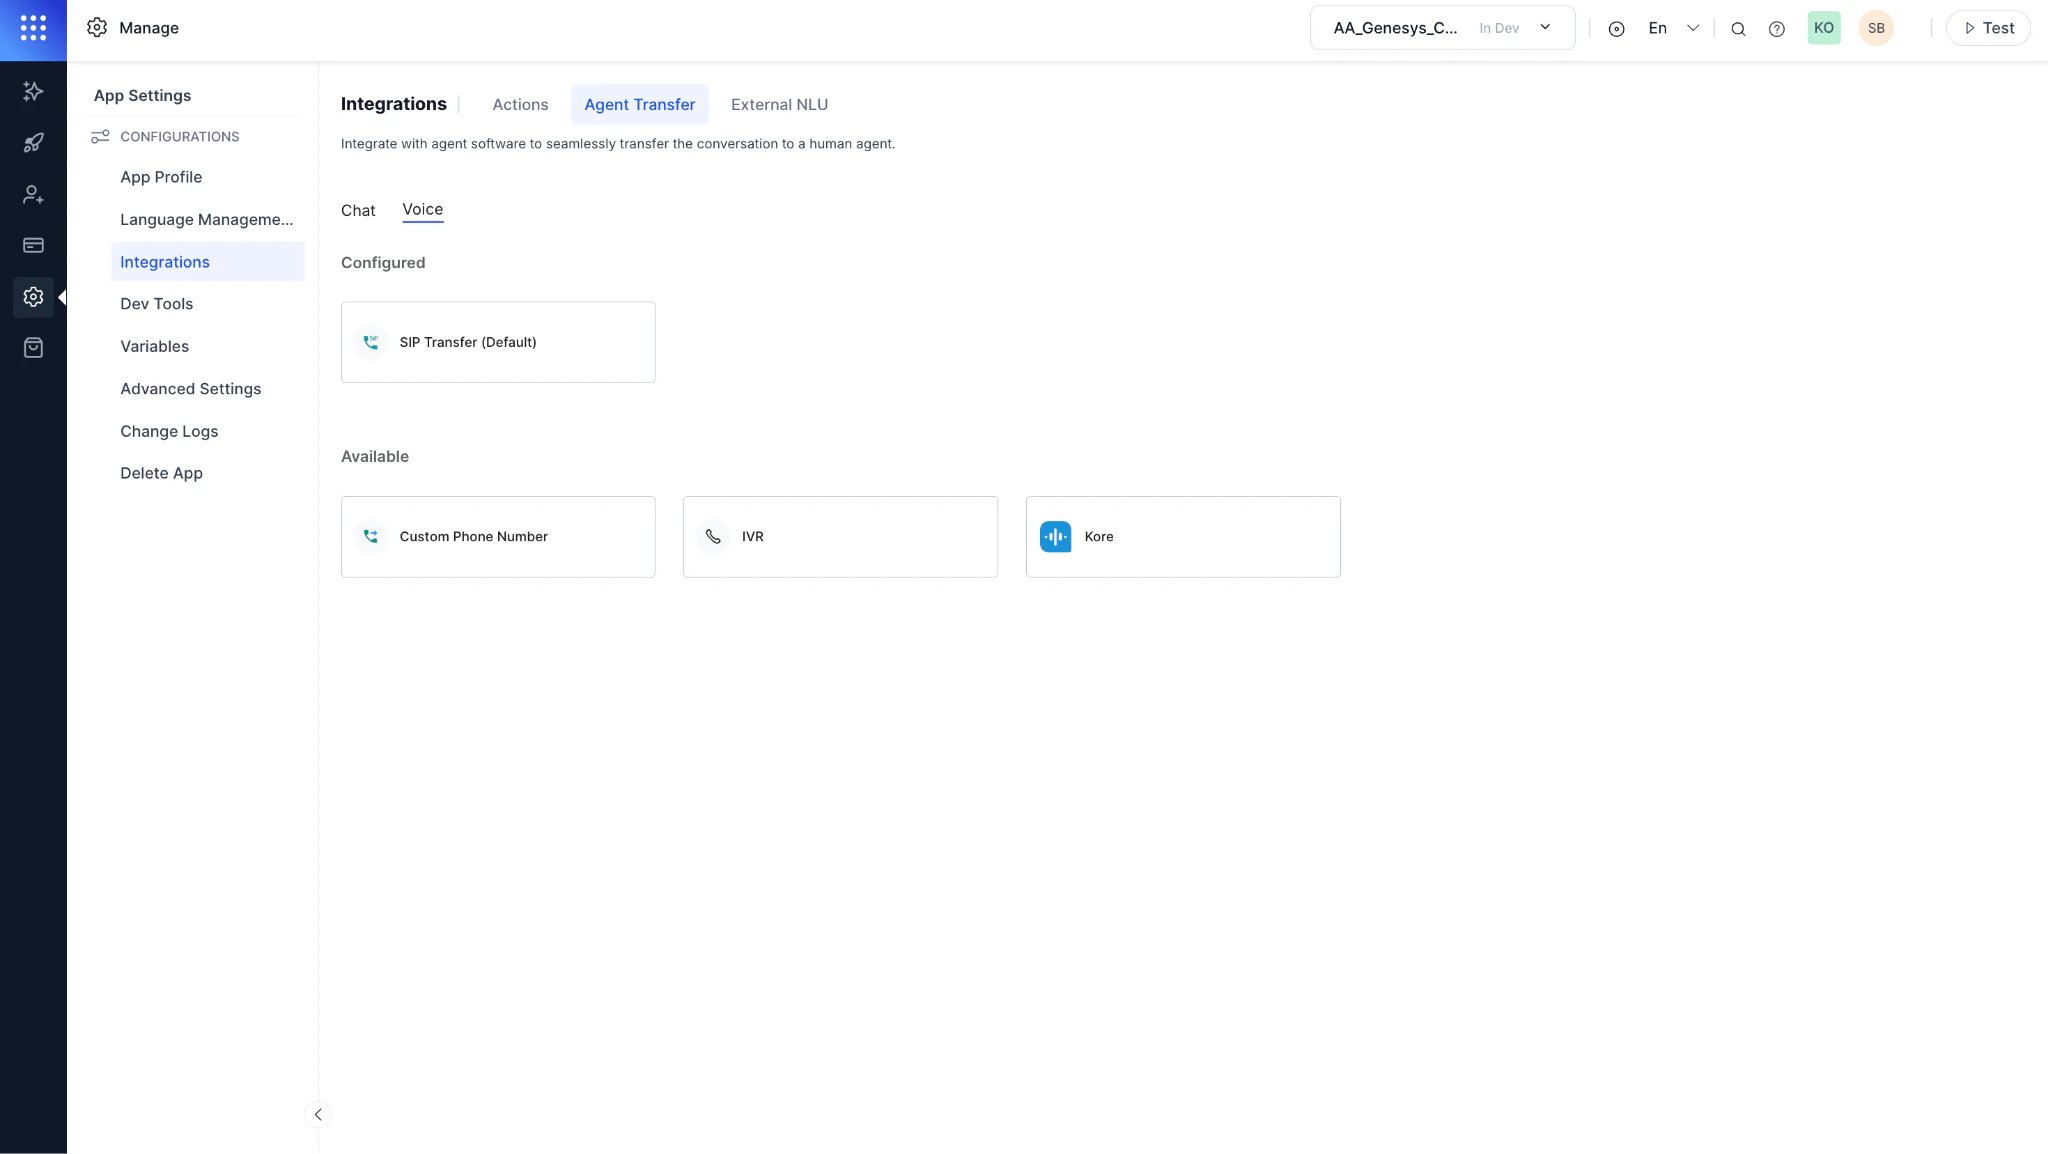Open the External NLU tab

(x=778, y=104)
